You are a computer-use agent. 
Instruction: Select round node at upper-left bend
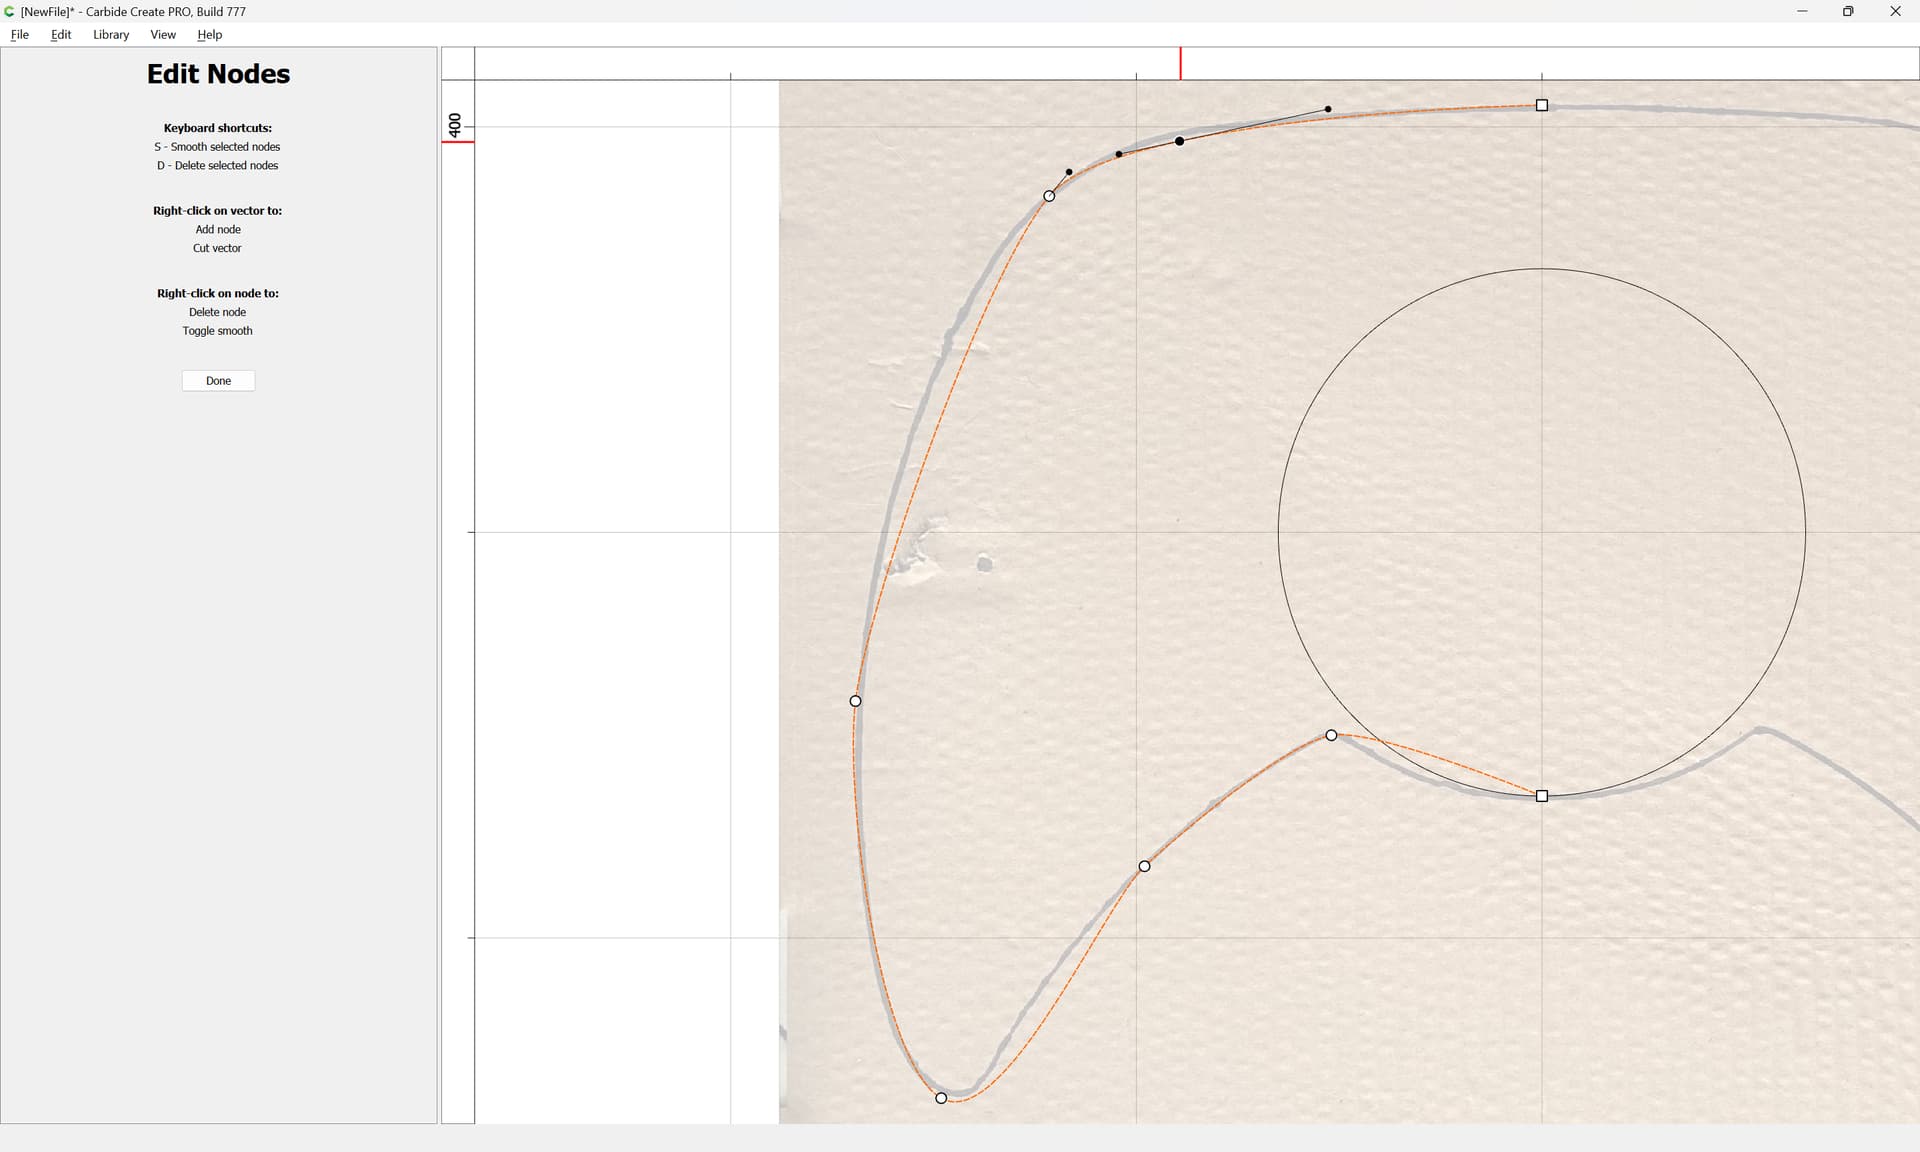(1049, 196)
